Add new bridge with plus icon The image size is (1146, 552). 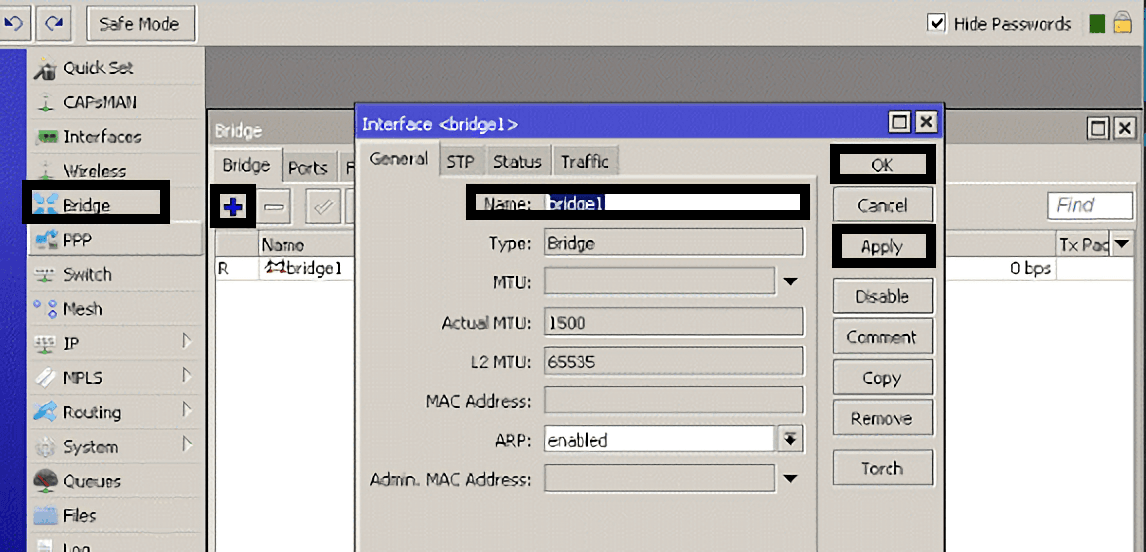pyautogui.click(x=233, y=208)
